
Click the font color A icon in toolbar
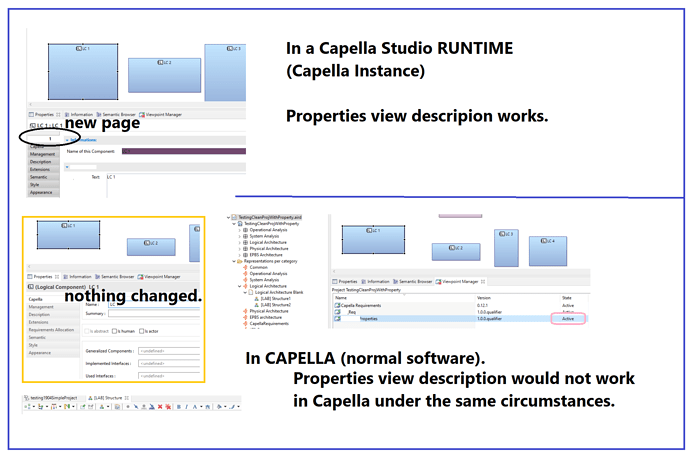(195, 407)
